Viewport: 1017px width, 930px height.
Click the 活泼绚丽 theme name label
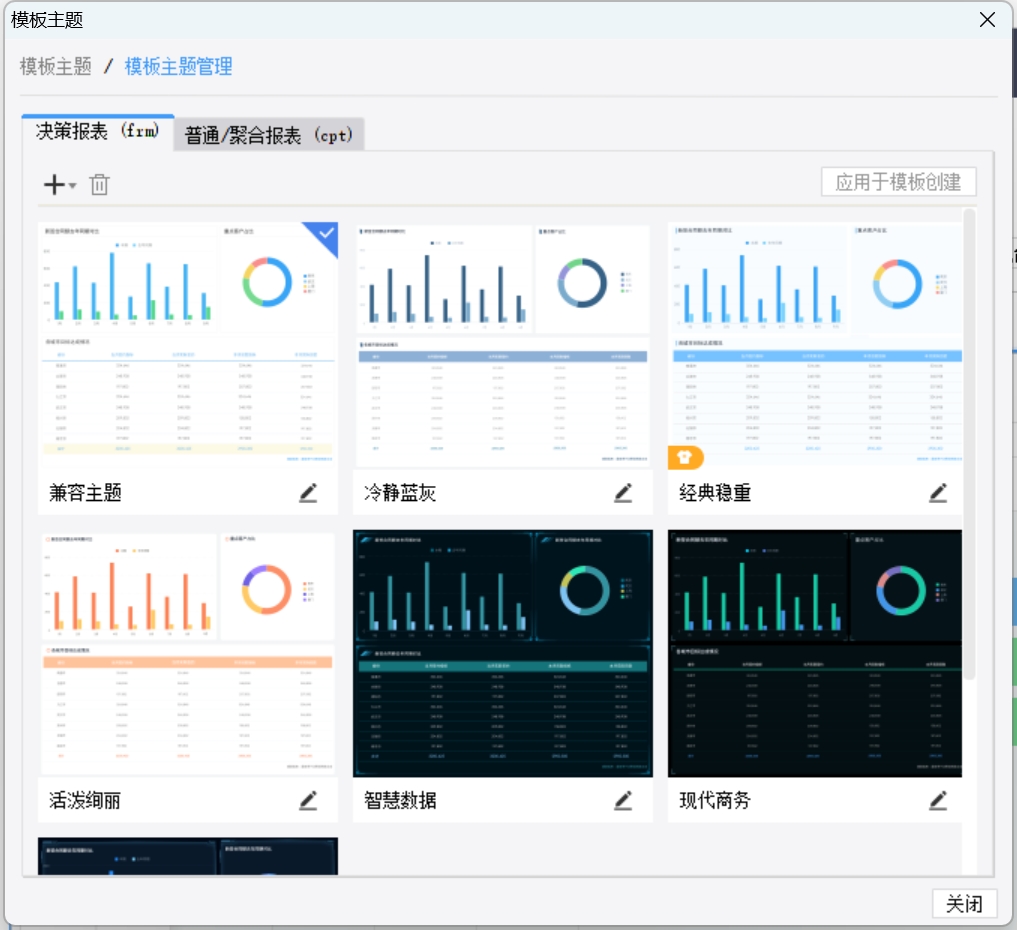pyautogui.click(x=86, y=800)
